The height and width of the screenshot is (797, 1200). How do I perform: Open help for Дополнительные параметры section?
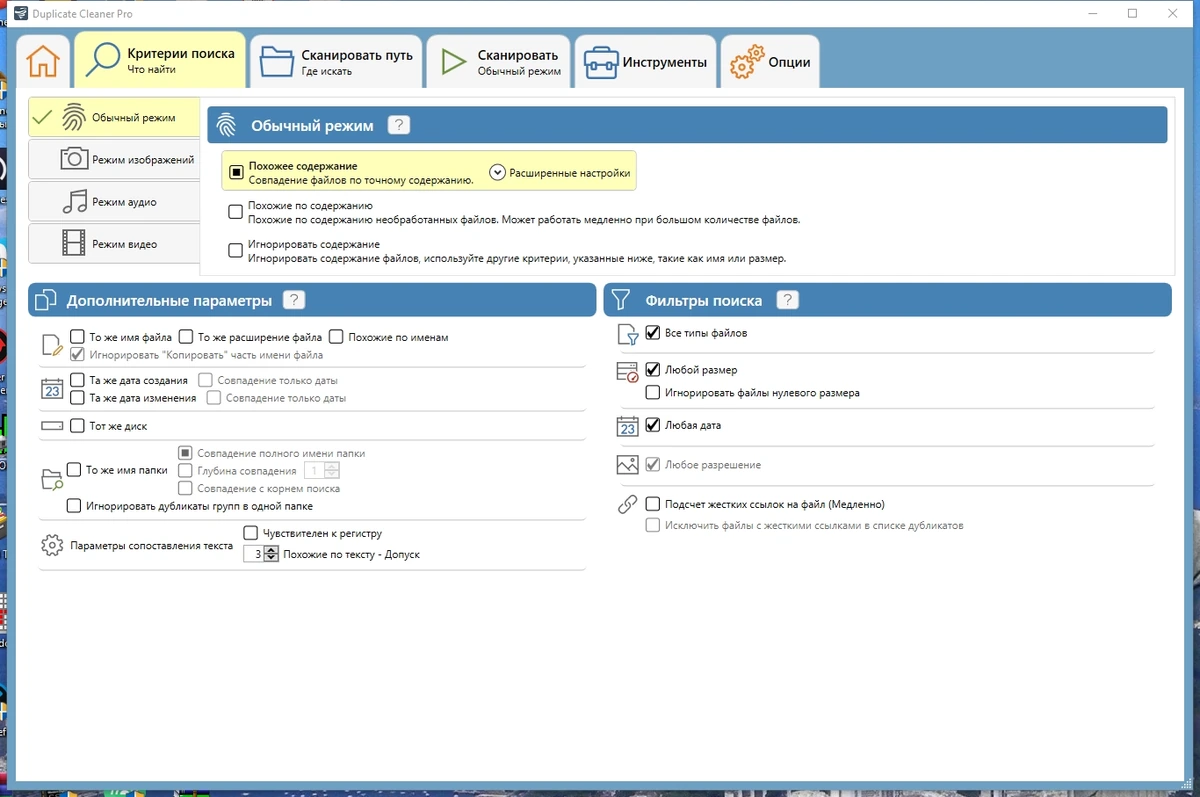[x=294, y=300]
